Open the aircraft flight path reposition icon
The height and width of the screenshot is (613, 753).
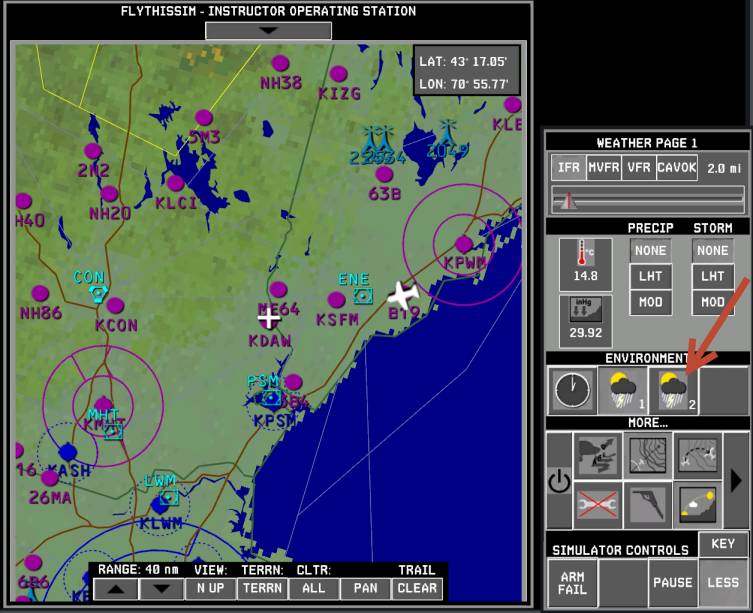pyautogui.click(x=698, y=455)
